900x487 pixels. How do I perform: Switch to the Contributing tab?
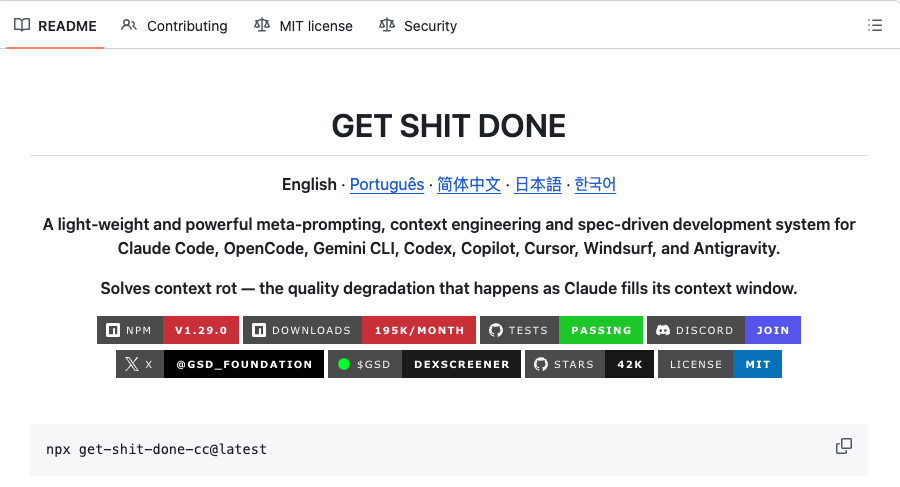pyautogui.click(x=174, y=26)
